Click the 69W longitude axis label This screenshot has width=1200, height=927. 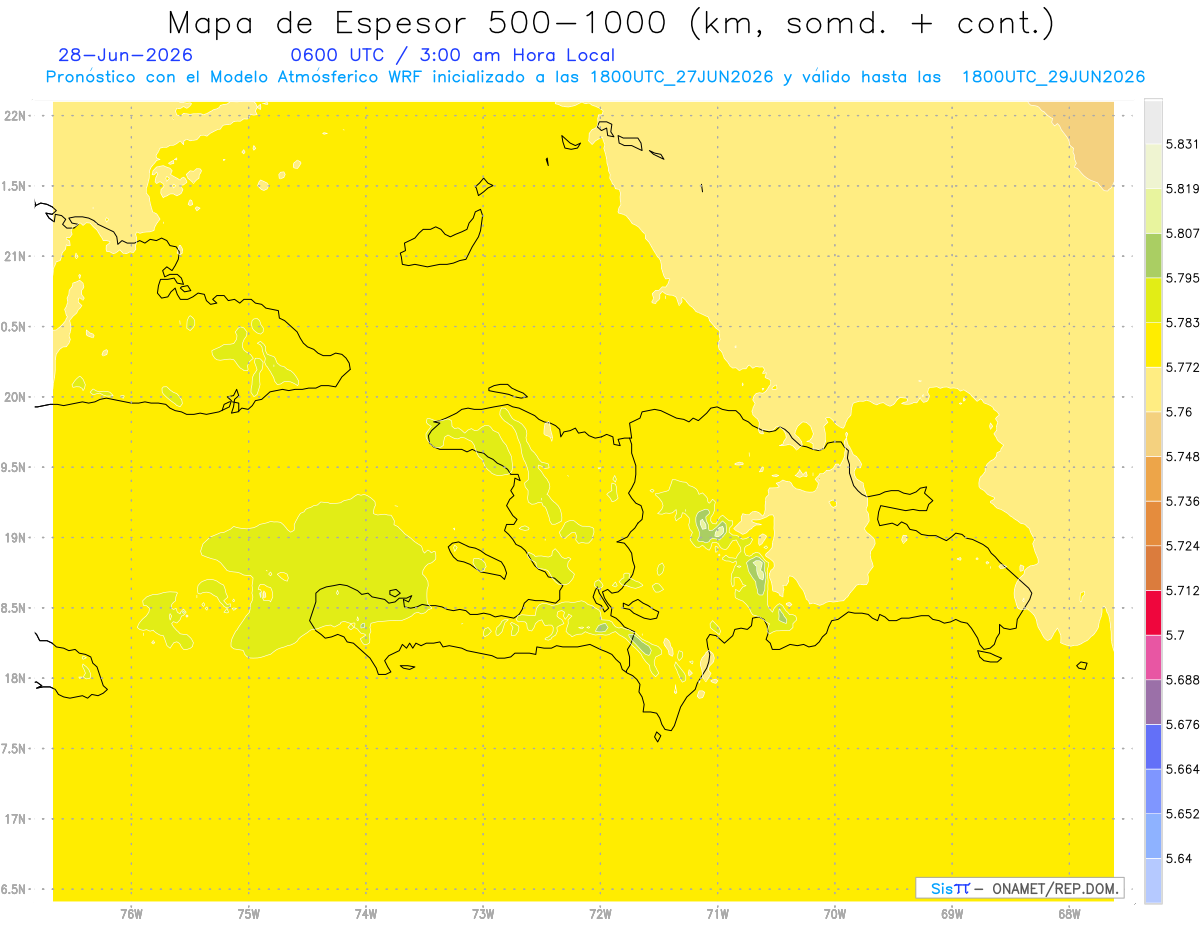[952, 914]
